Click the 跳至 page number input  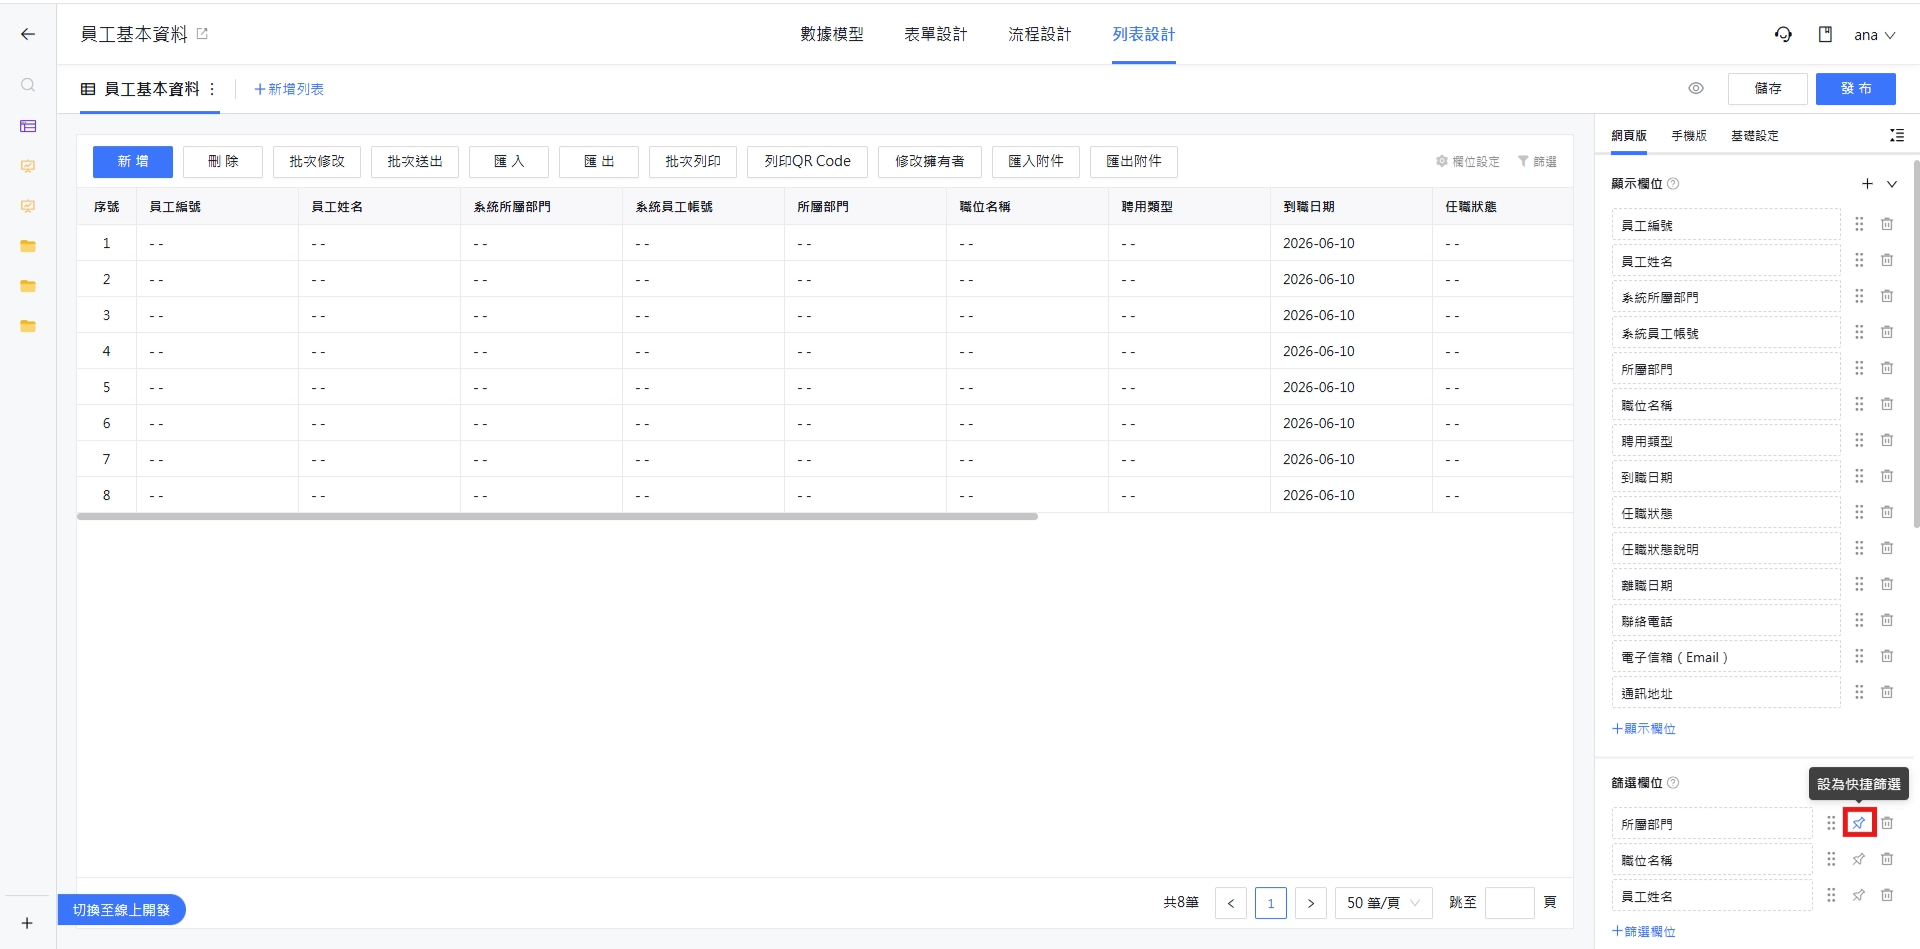[1510, 903]
